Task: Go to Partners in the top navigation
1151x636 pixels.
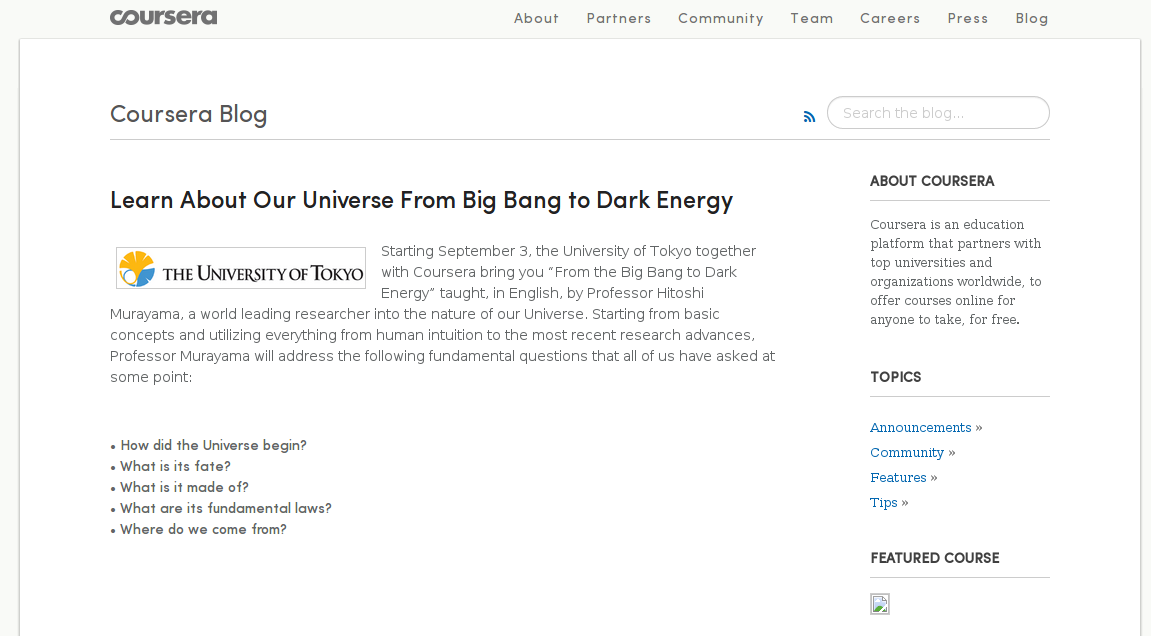Action: point(619,18)
